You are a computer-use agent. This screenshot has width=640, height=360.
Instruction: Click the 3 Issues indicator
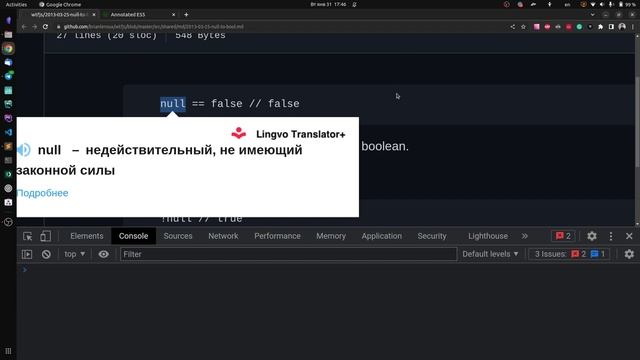click(570, 254)
